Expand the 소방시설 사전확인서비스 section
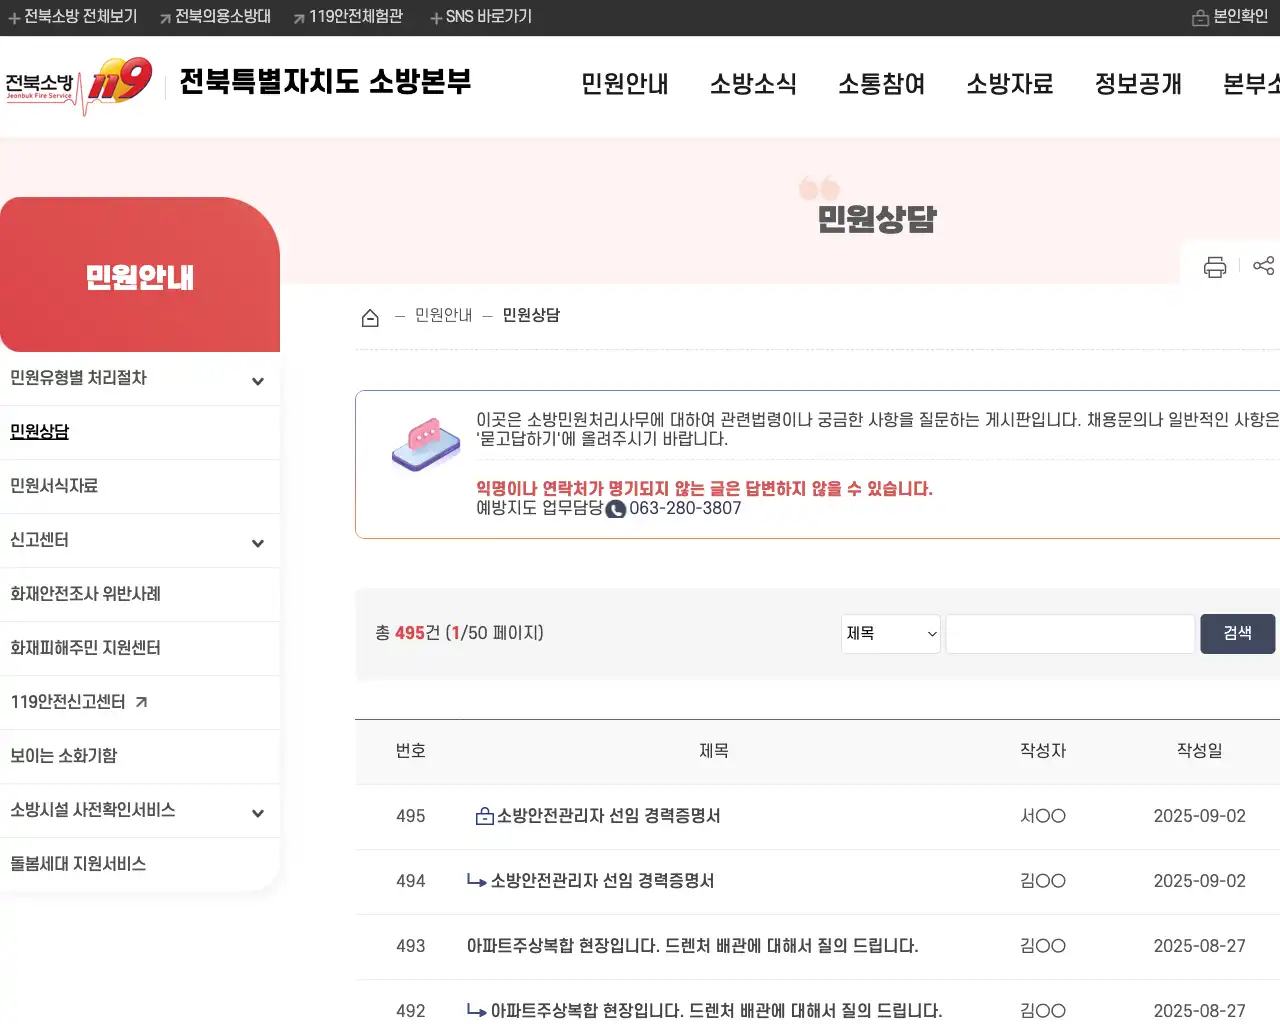The height and width of the screenshot is (1024, 1280). click(258, 811)
